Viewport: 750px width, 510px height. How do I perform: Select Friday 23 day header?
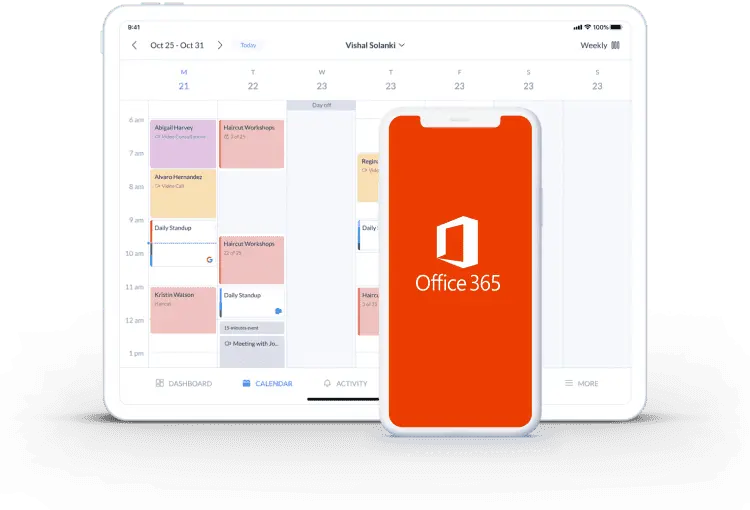click(459, 79)
